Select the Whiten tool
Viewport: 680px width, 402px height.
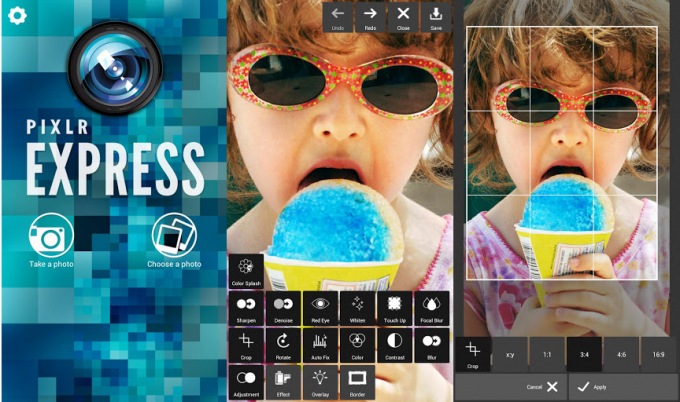[x=357, y=308]
